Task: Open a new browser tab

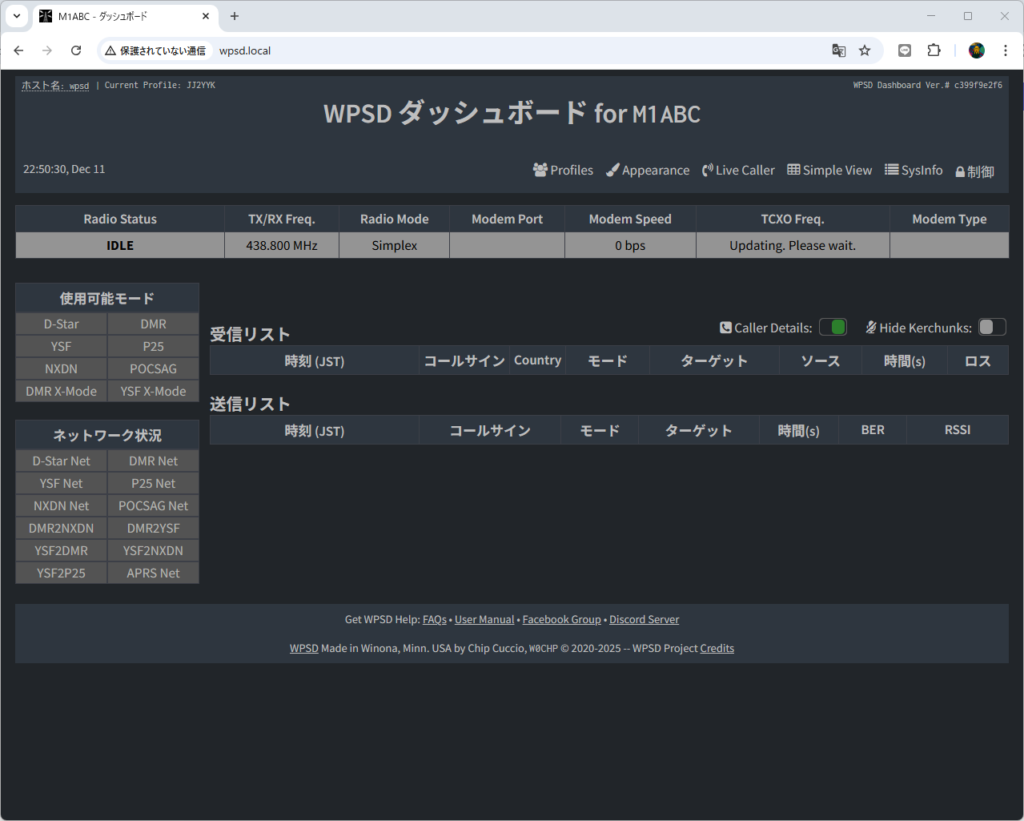Action: click(235, 16)
